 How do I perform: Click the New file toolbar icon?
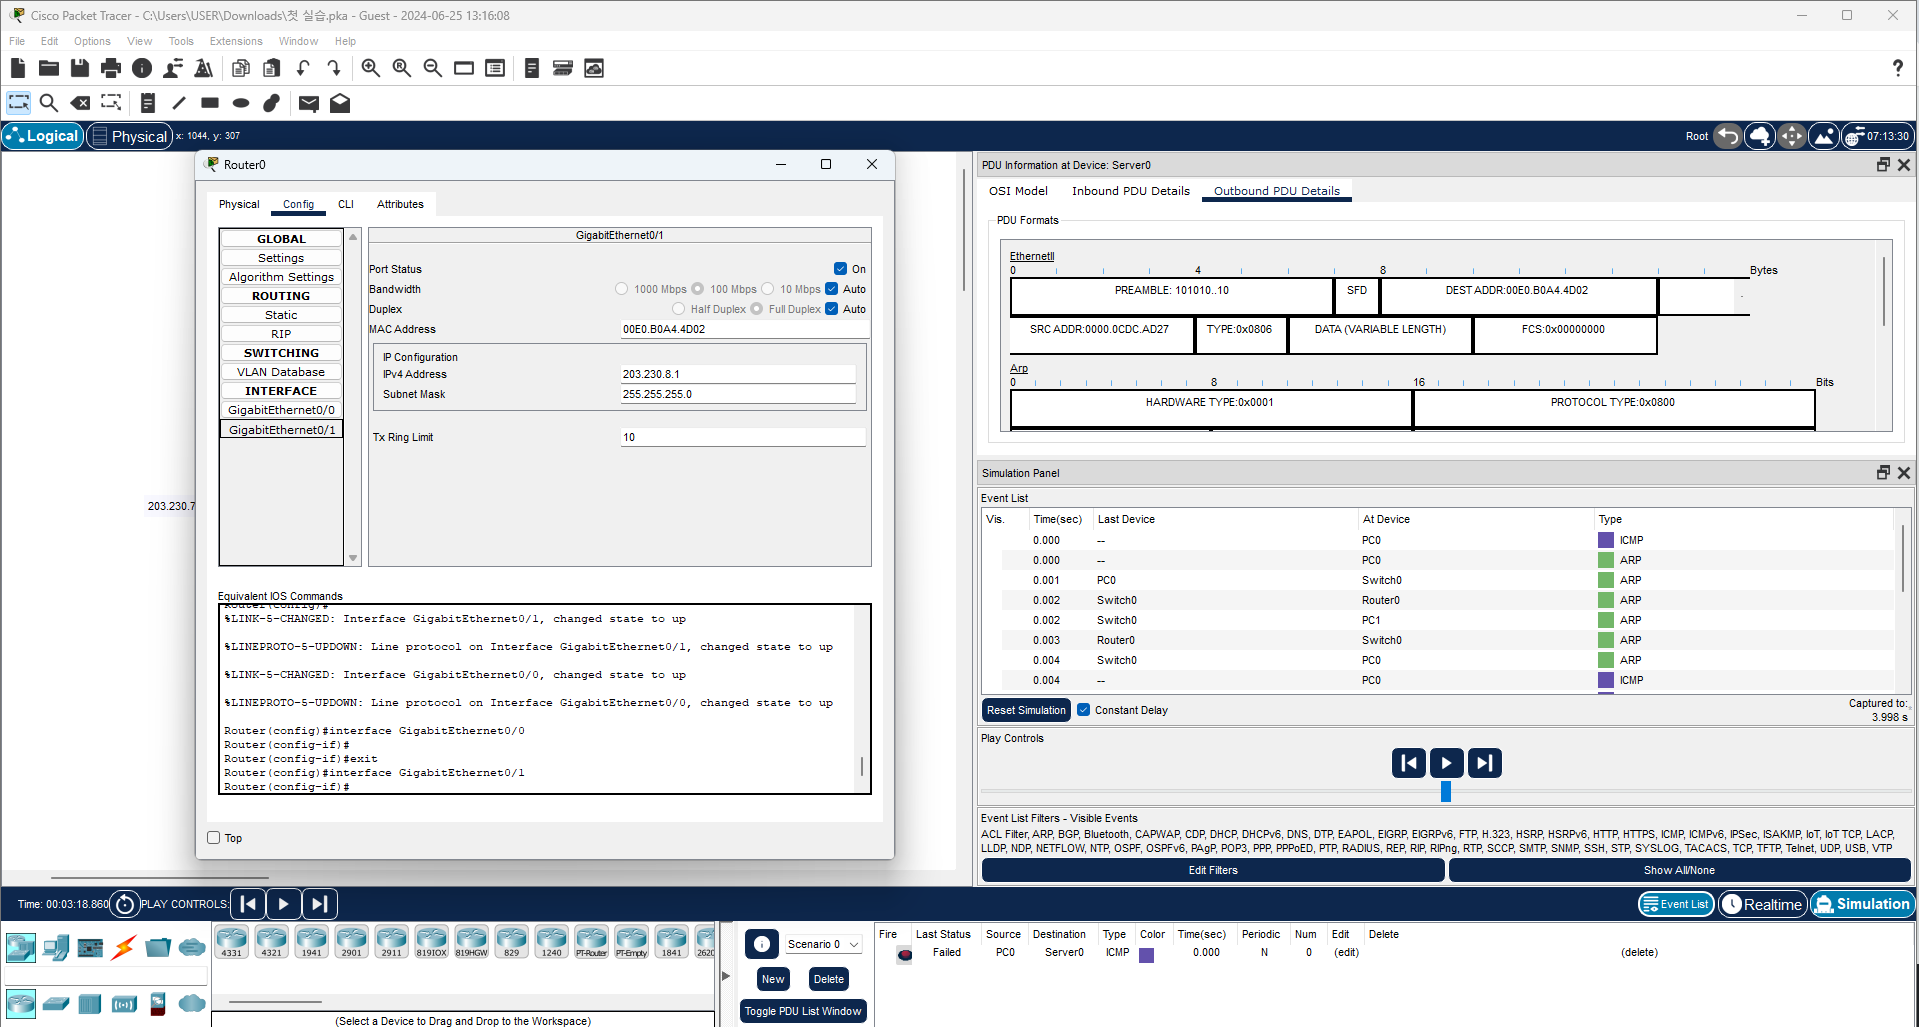(x=18, y=68)
